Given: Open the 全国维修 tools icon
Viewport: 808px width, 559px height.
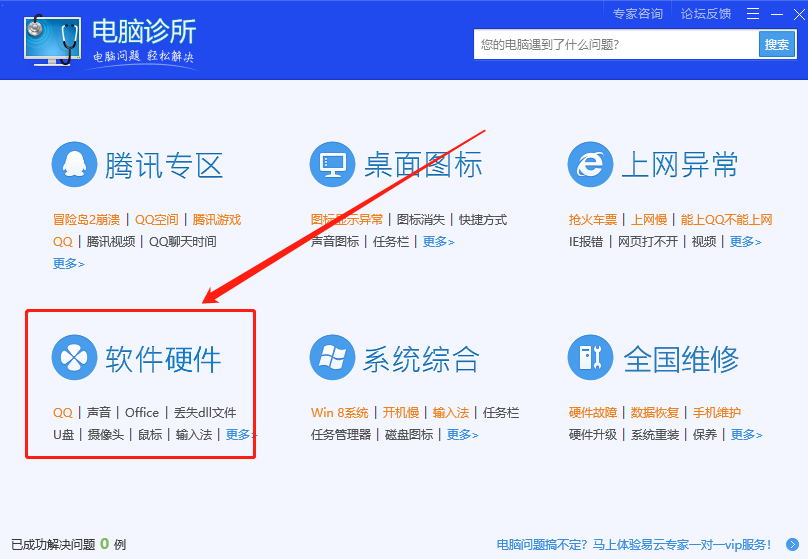Looking at the screenshot, I should (x=590, y=358).
